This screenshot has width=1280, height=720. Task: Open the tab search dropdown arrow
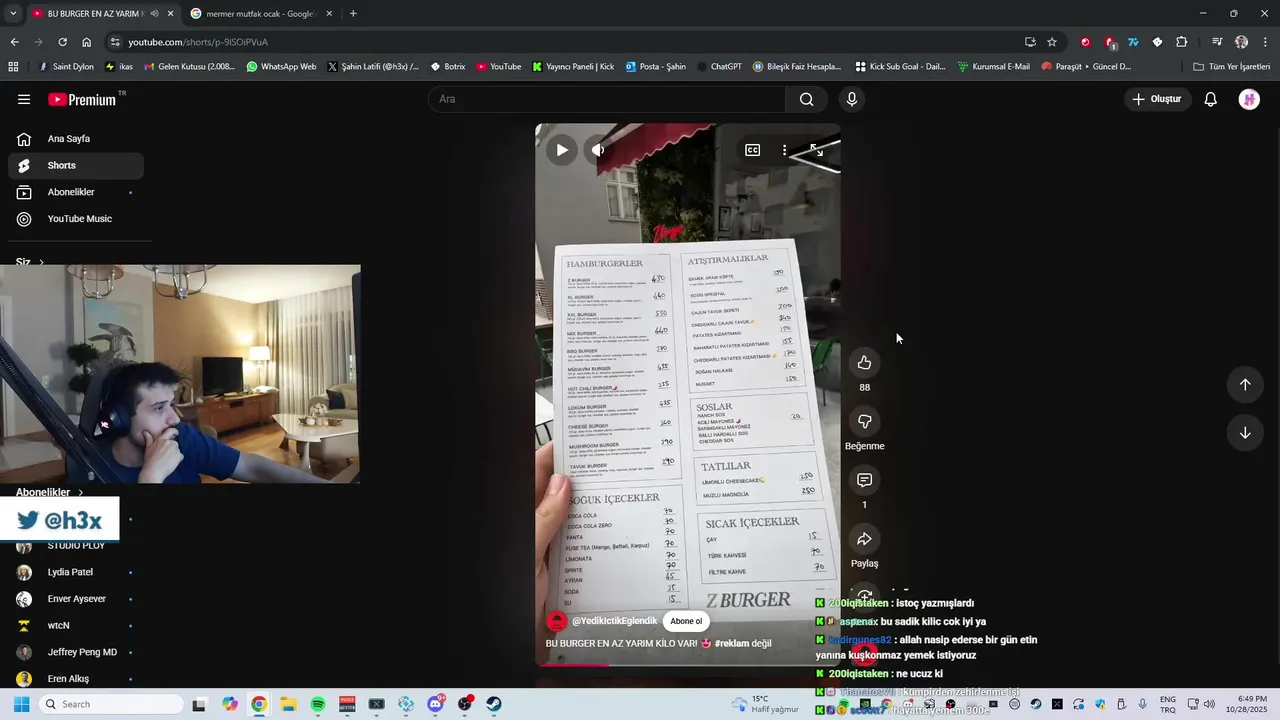pos(12,13)
